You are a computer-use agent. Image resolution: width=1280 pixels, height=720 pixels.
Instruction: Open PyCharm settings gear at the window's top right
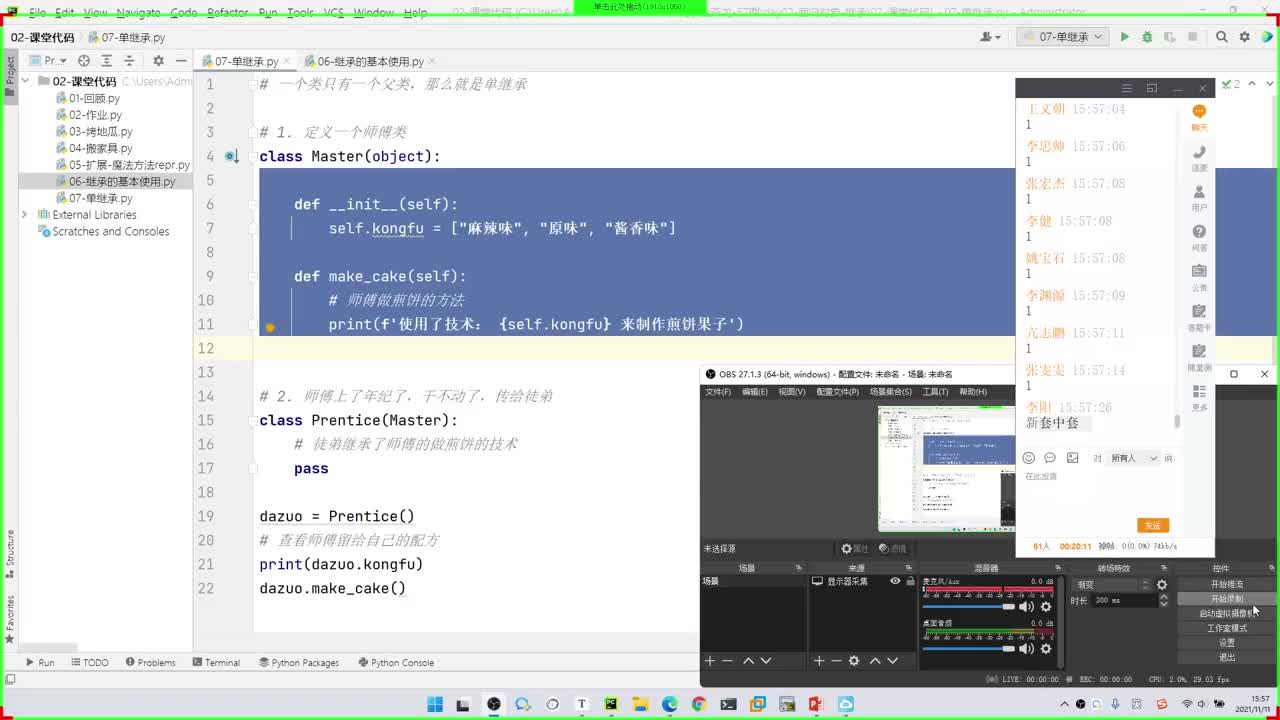1244,37
